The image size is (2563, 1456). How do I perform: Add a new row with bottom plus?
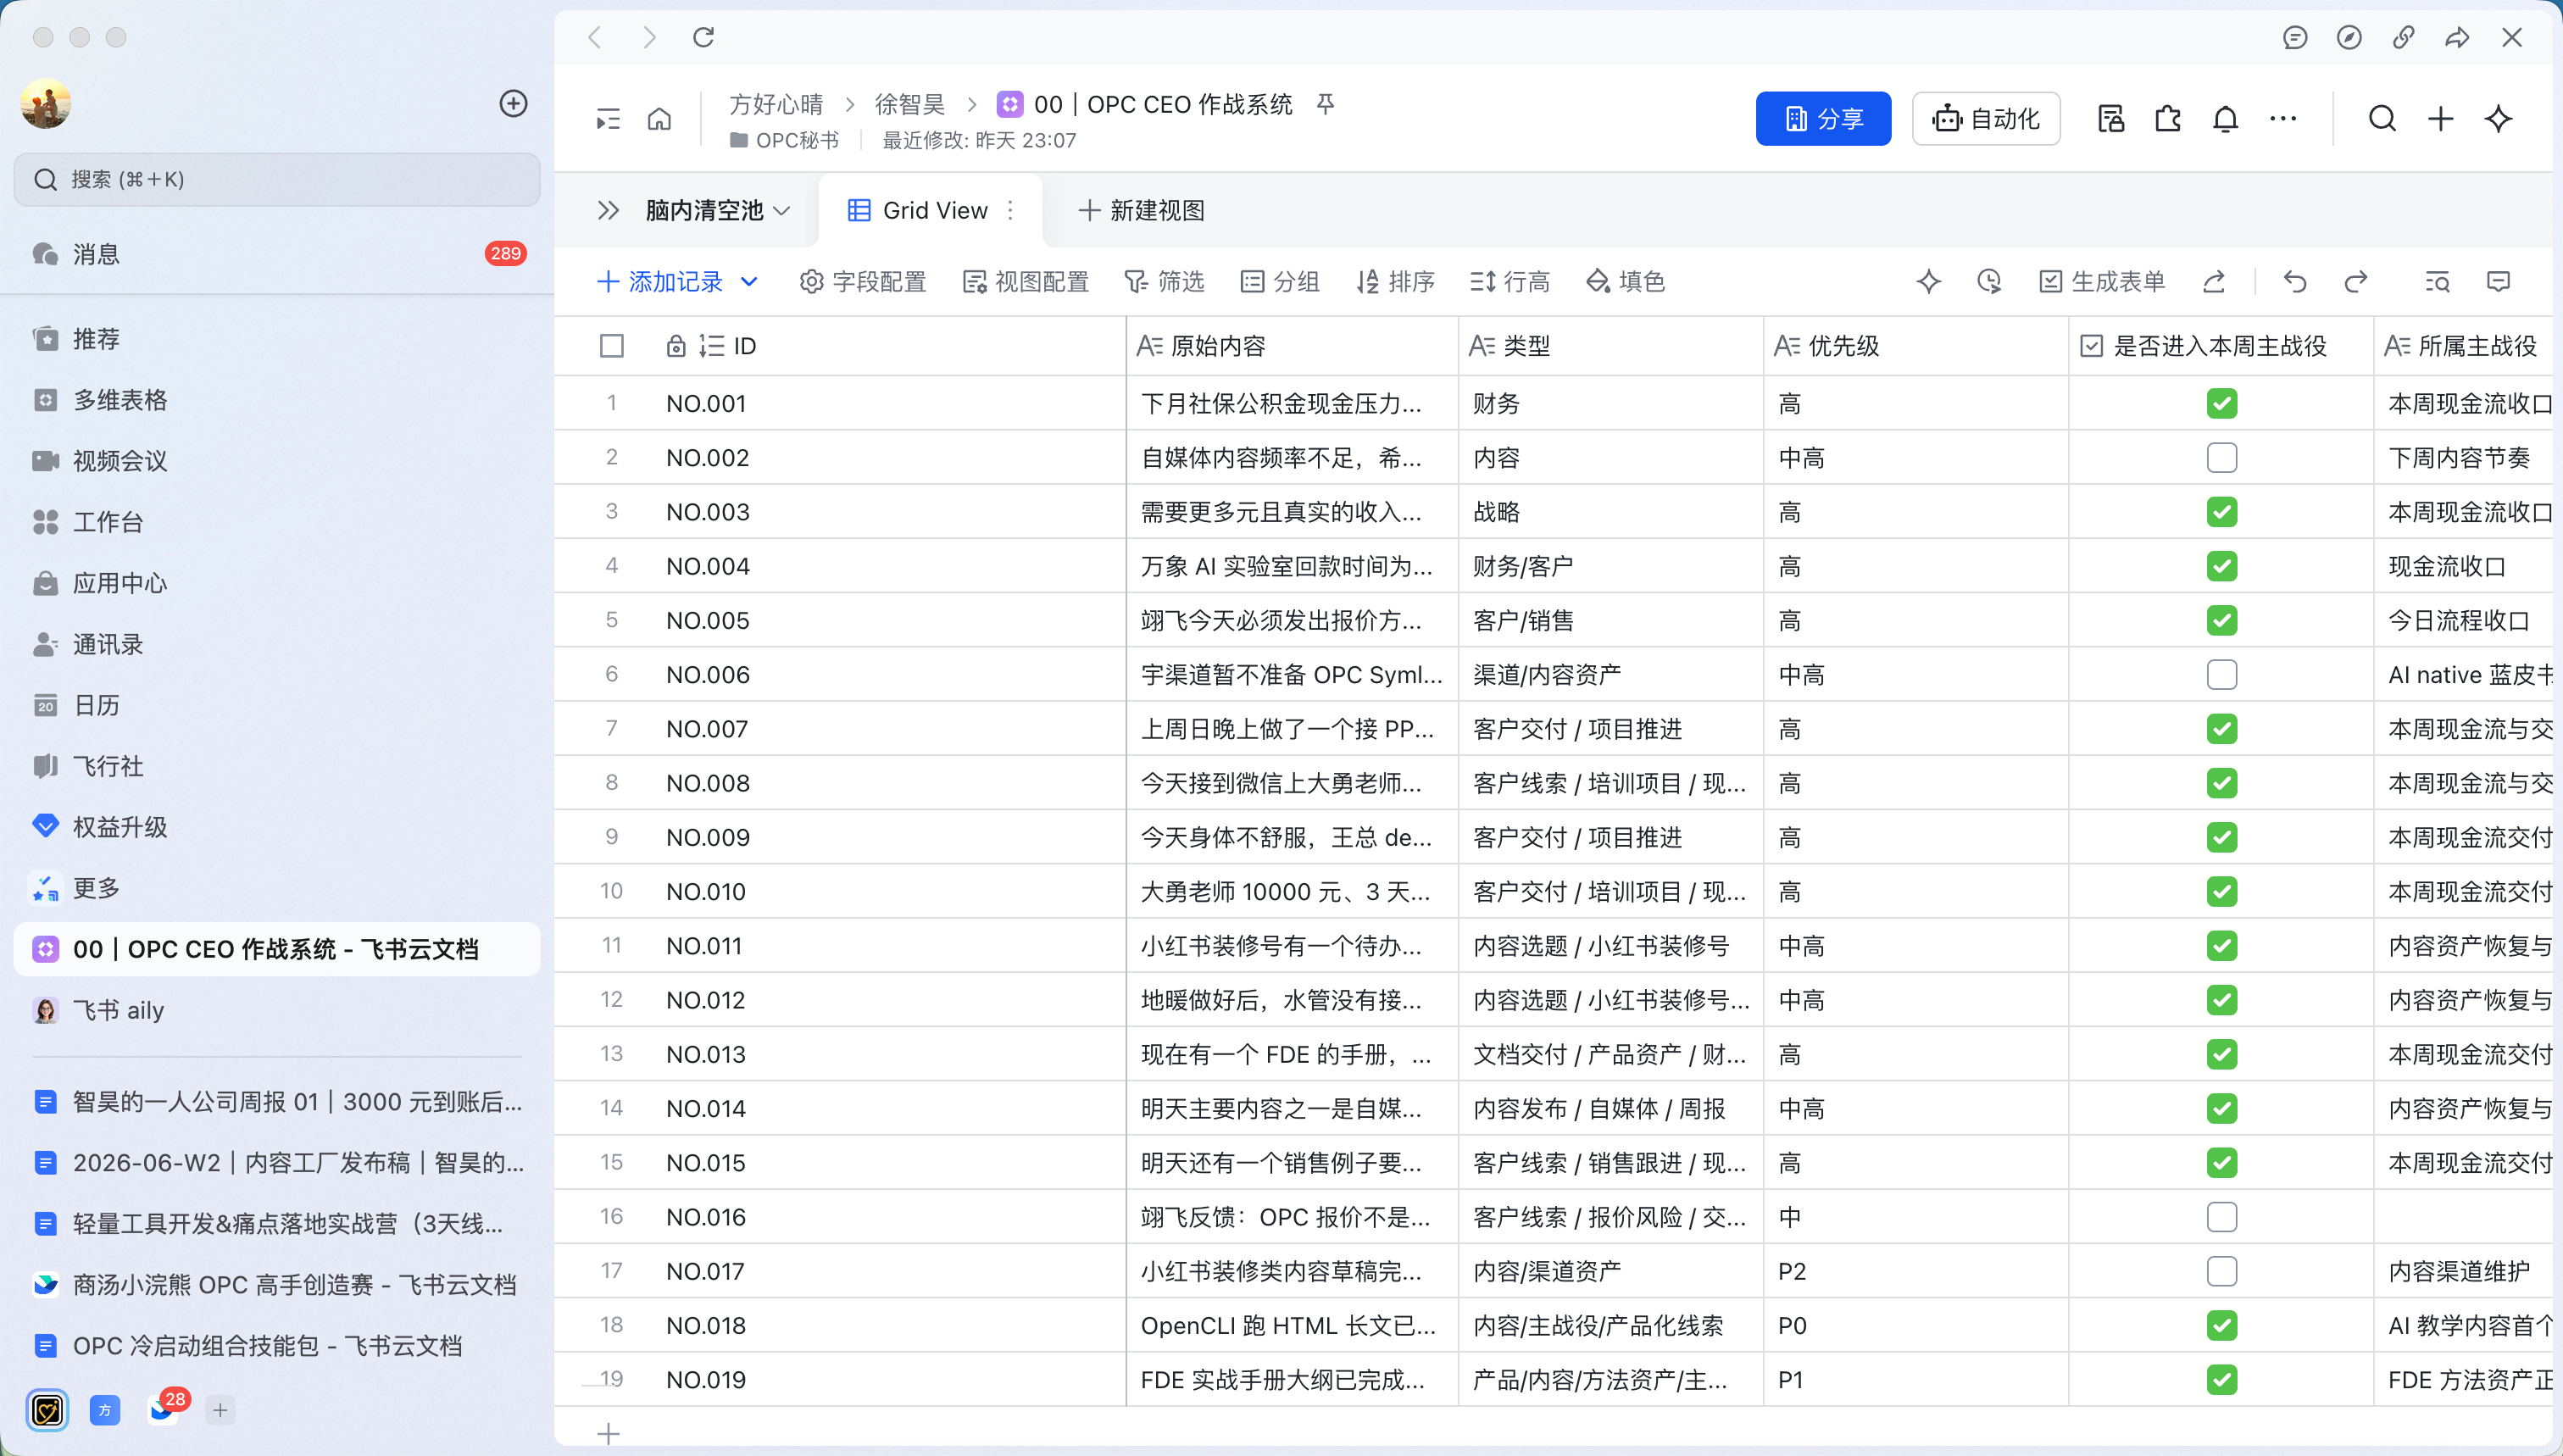(608, 1432)
